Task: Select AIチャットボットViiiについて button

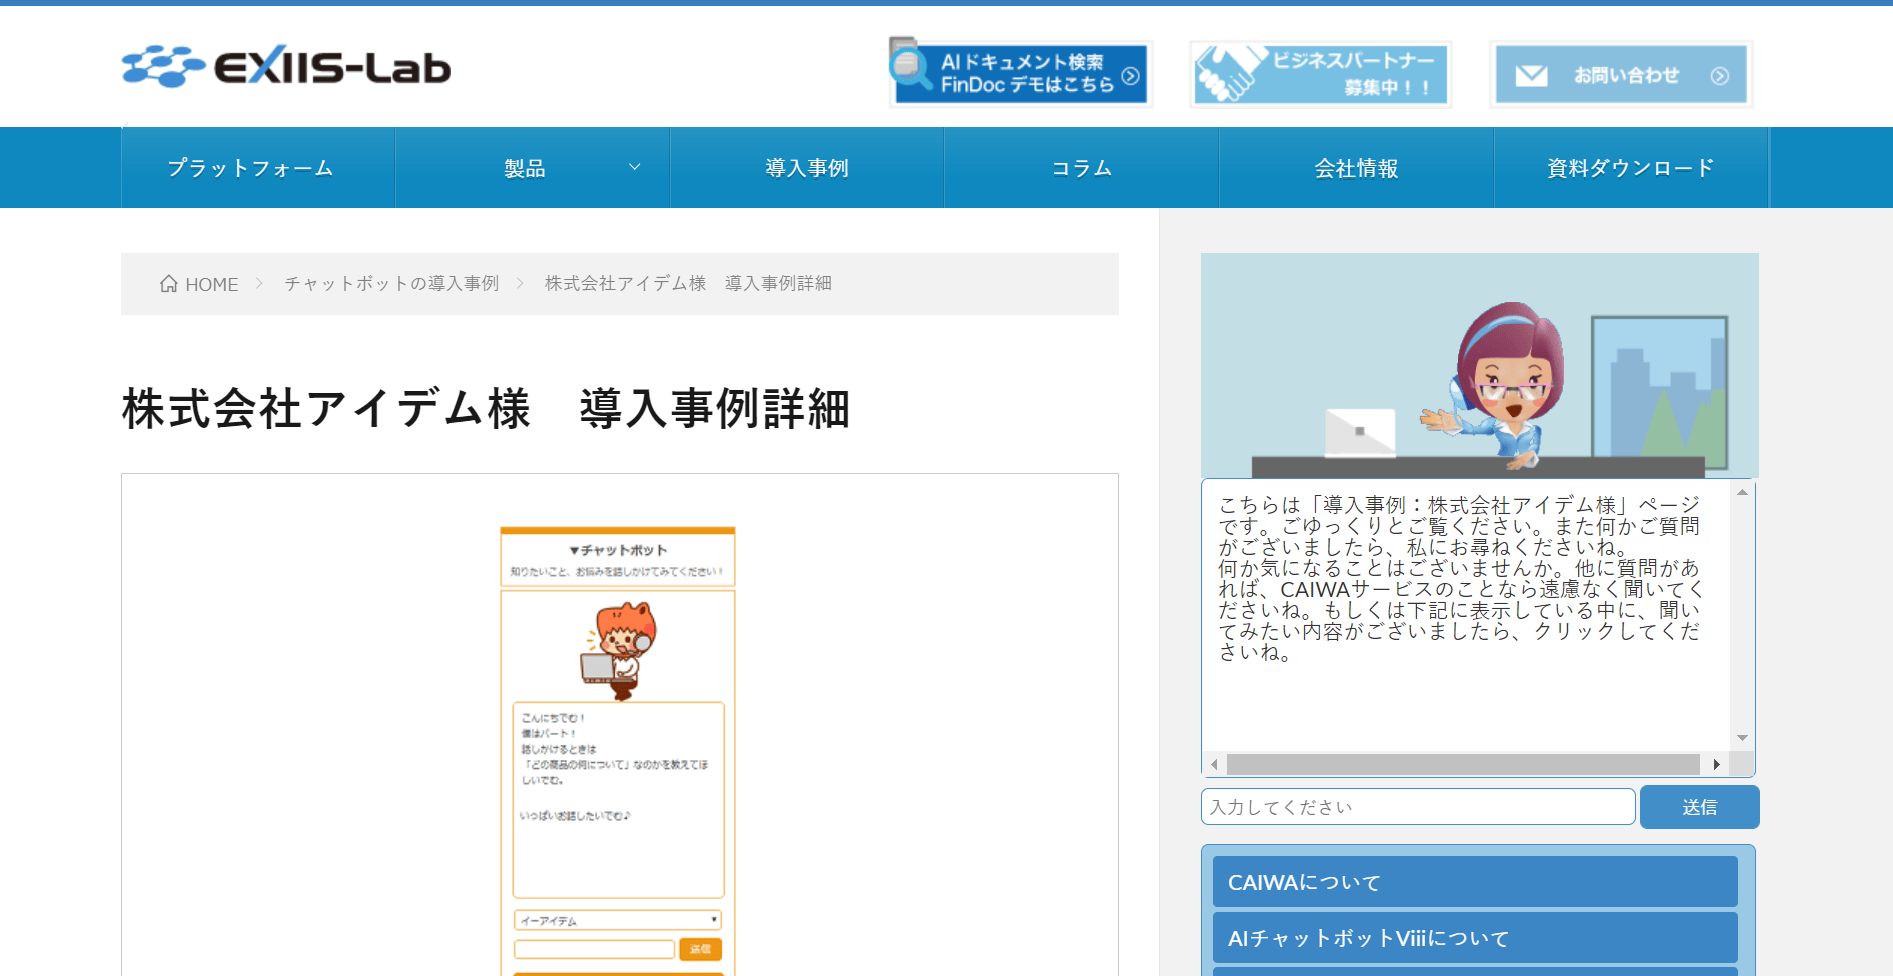Action: point(1475,938)
